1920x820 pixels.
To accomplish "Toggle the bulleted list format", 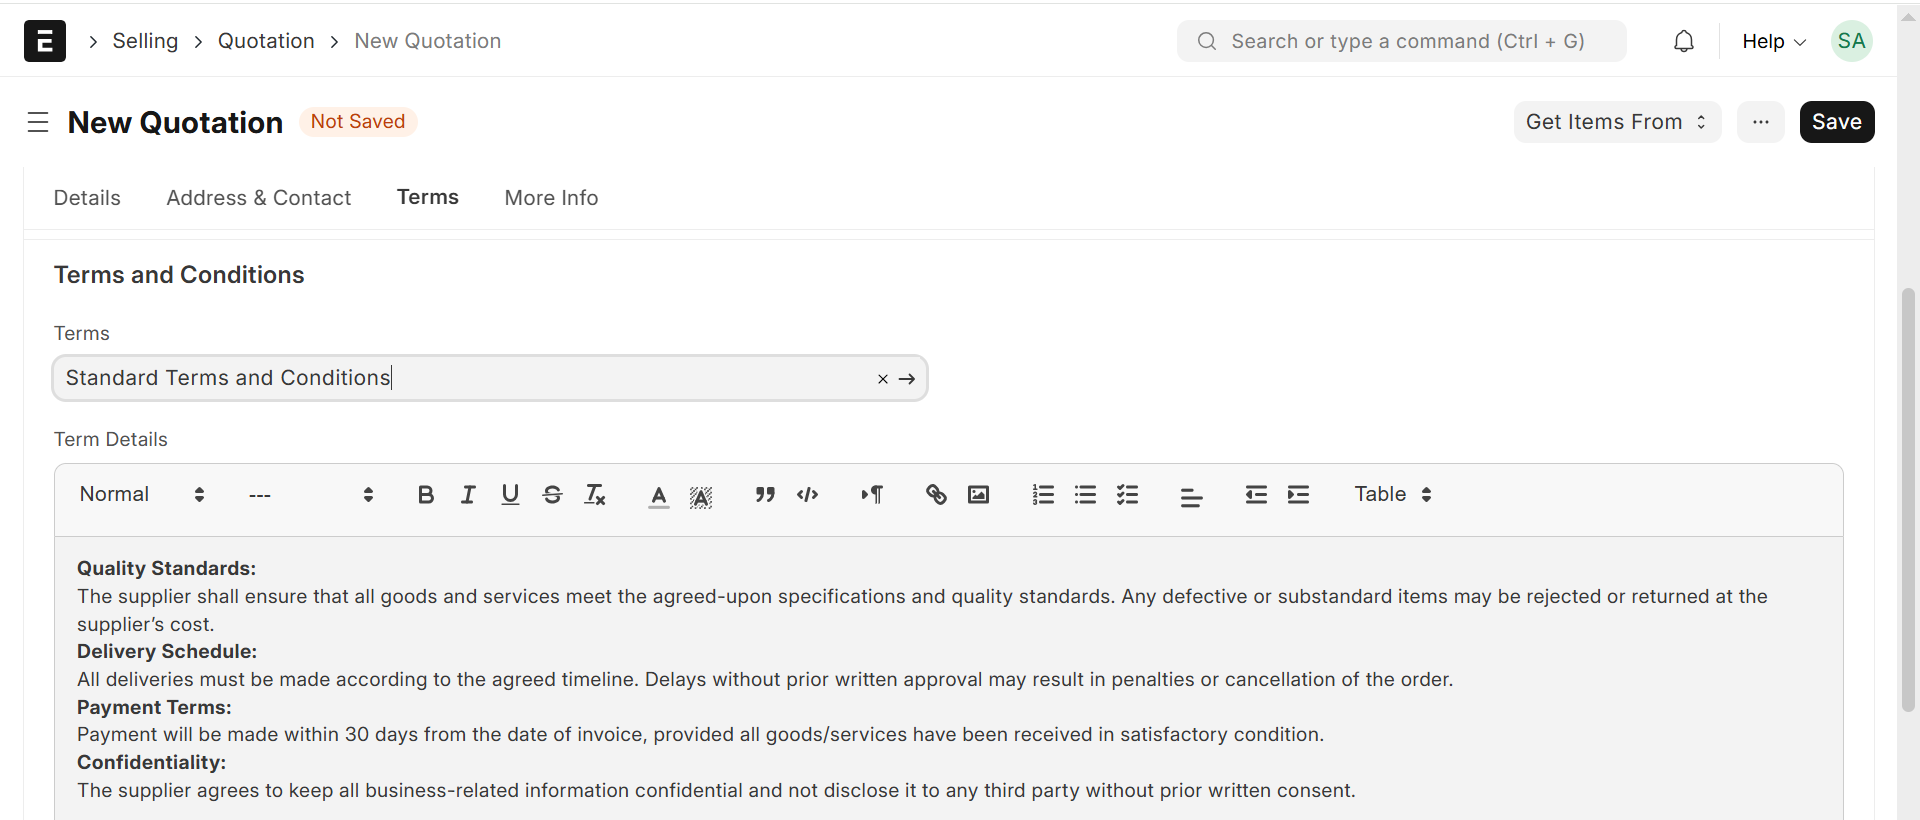I will point(1085,495).
